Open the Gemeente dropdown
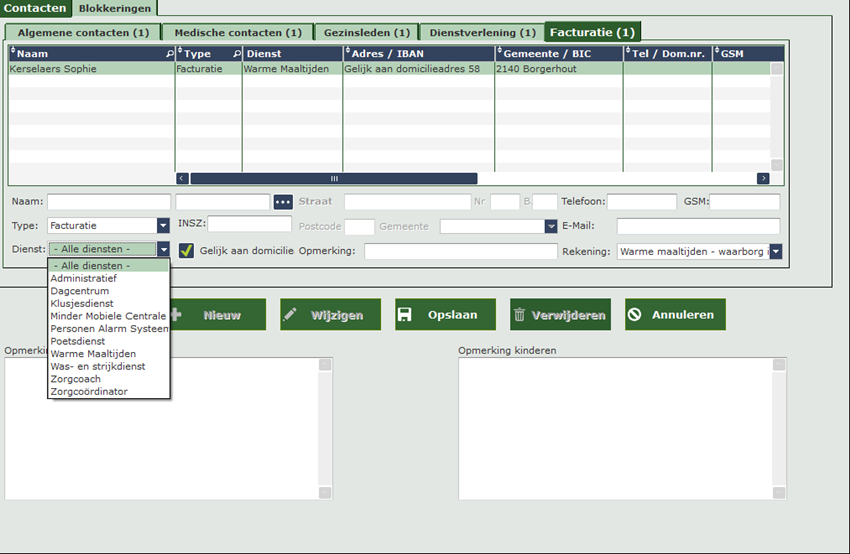Image resolution: width=850 pixels, height=554 pixels. coord(550,227)
